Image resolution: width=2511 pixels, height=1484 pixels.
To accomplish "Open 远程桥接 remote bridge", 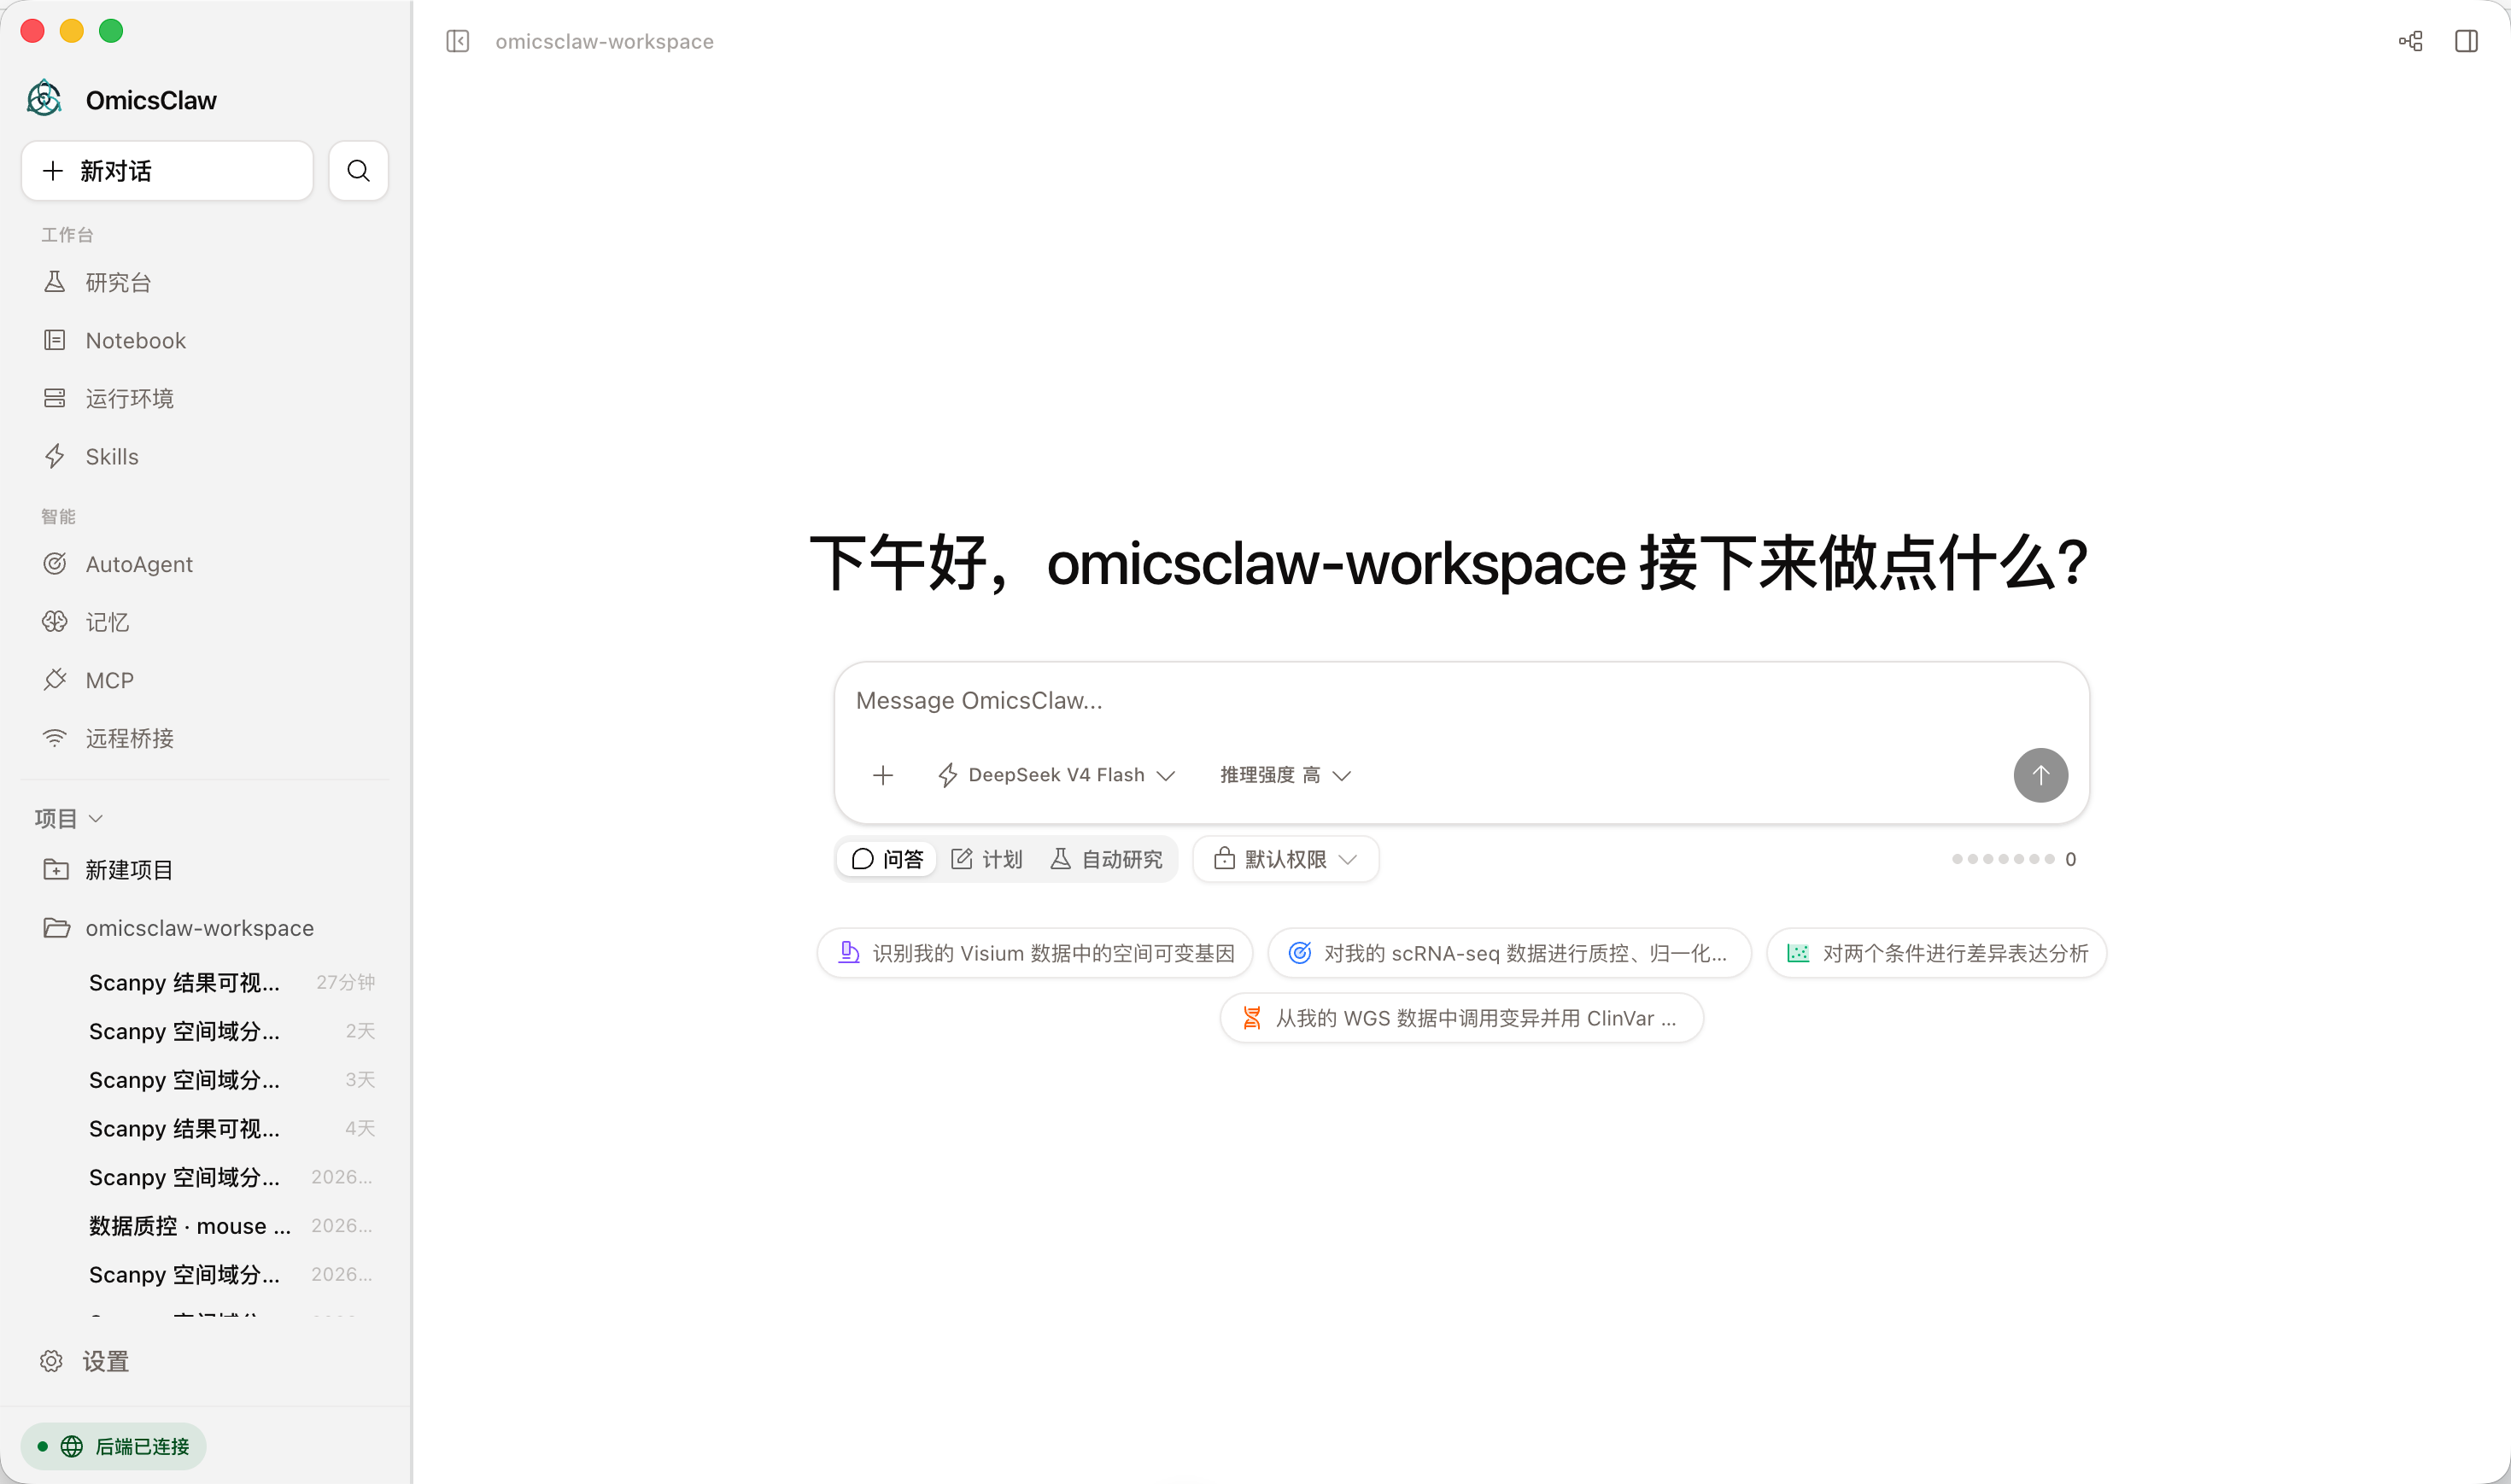I will (x=205, y=739).
